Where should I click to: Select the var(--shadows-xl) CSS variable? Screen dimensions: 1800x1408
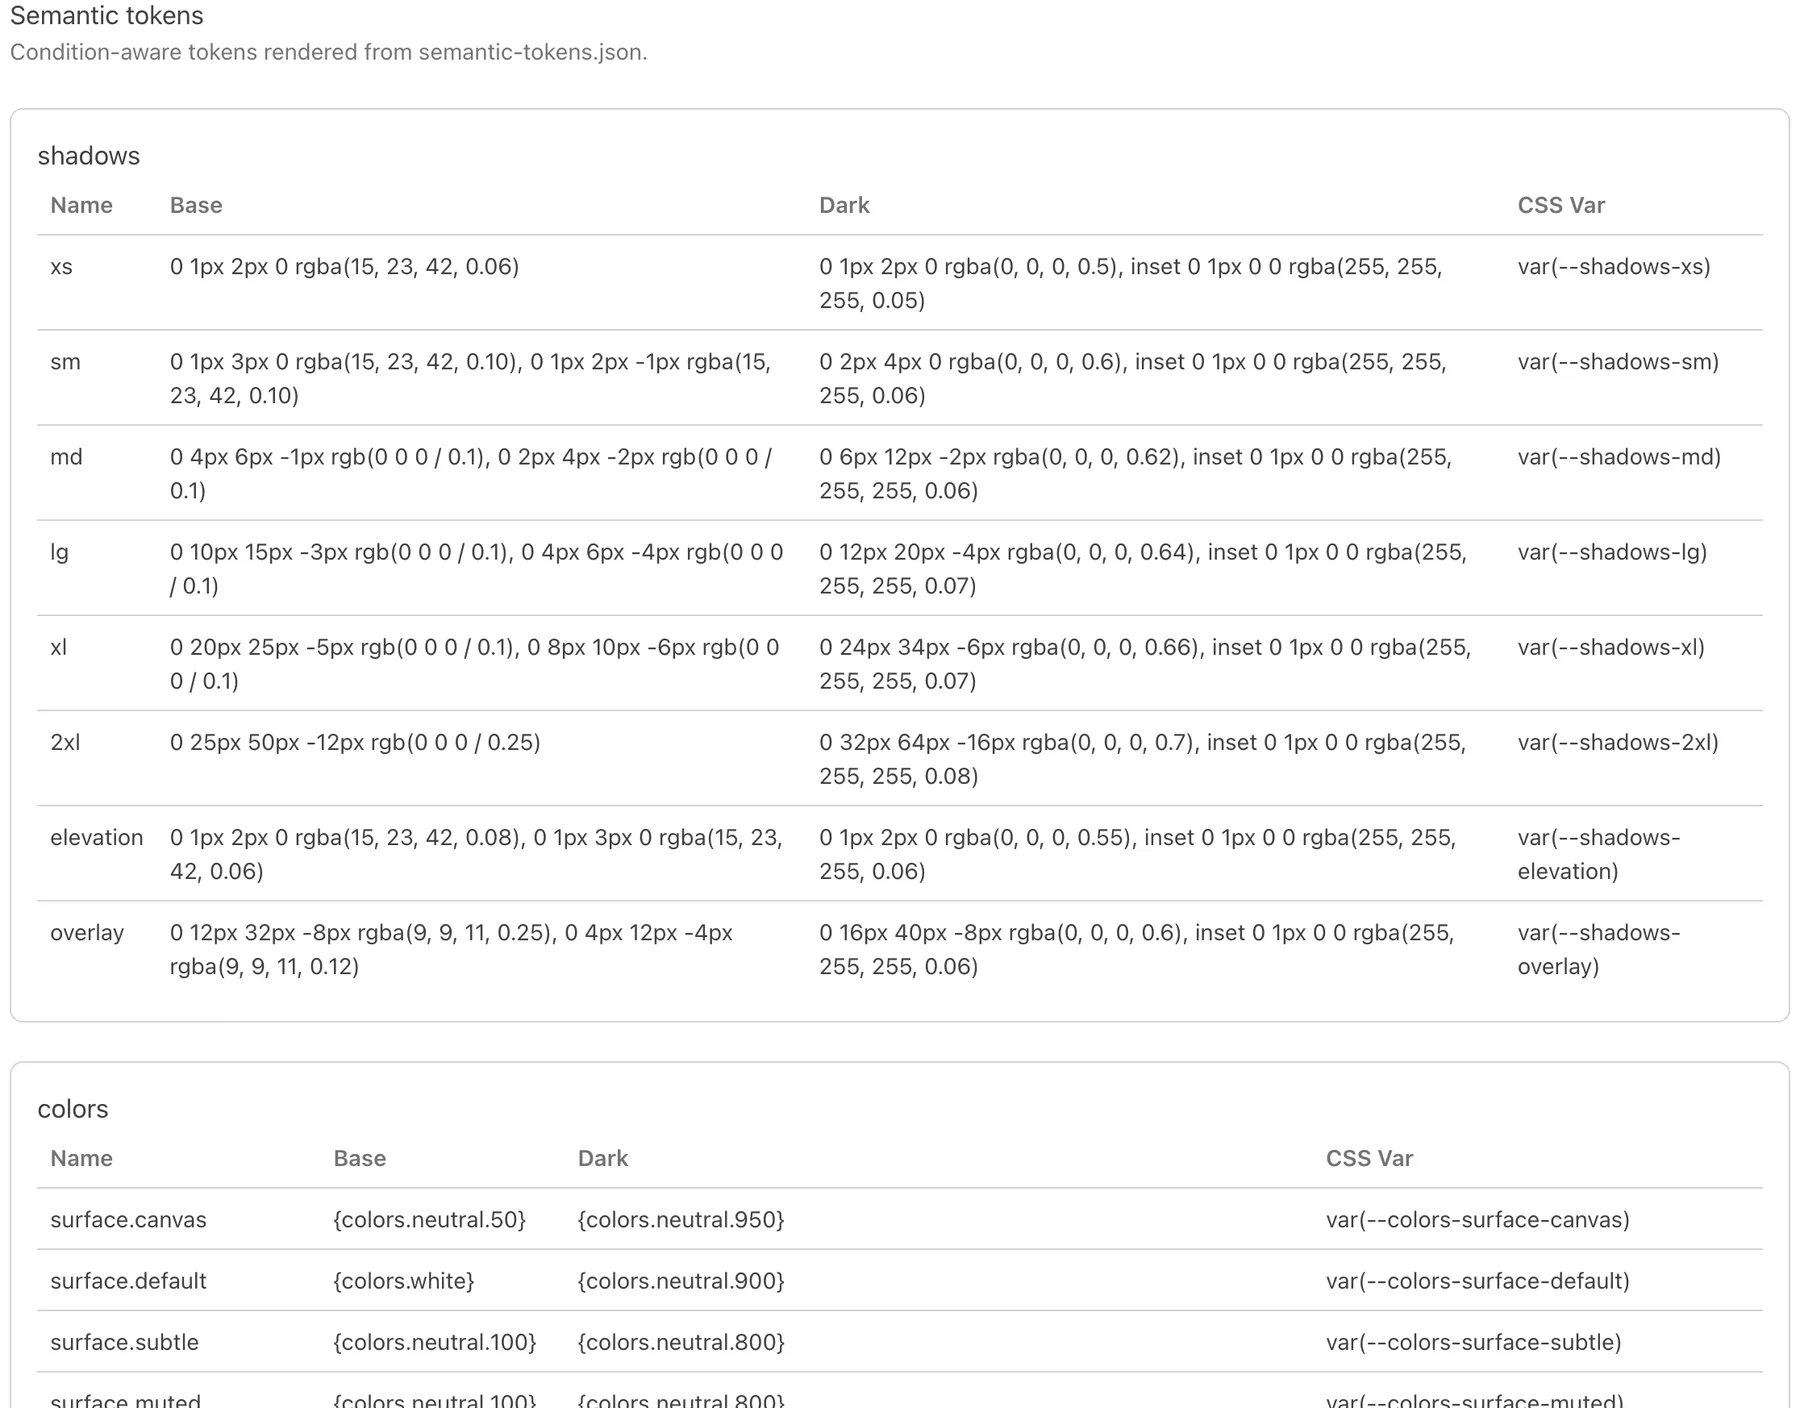1611,647
